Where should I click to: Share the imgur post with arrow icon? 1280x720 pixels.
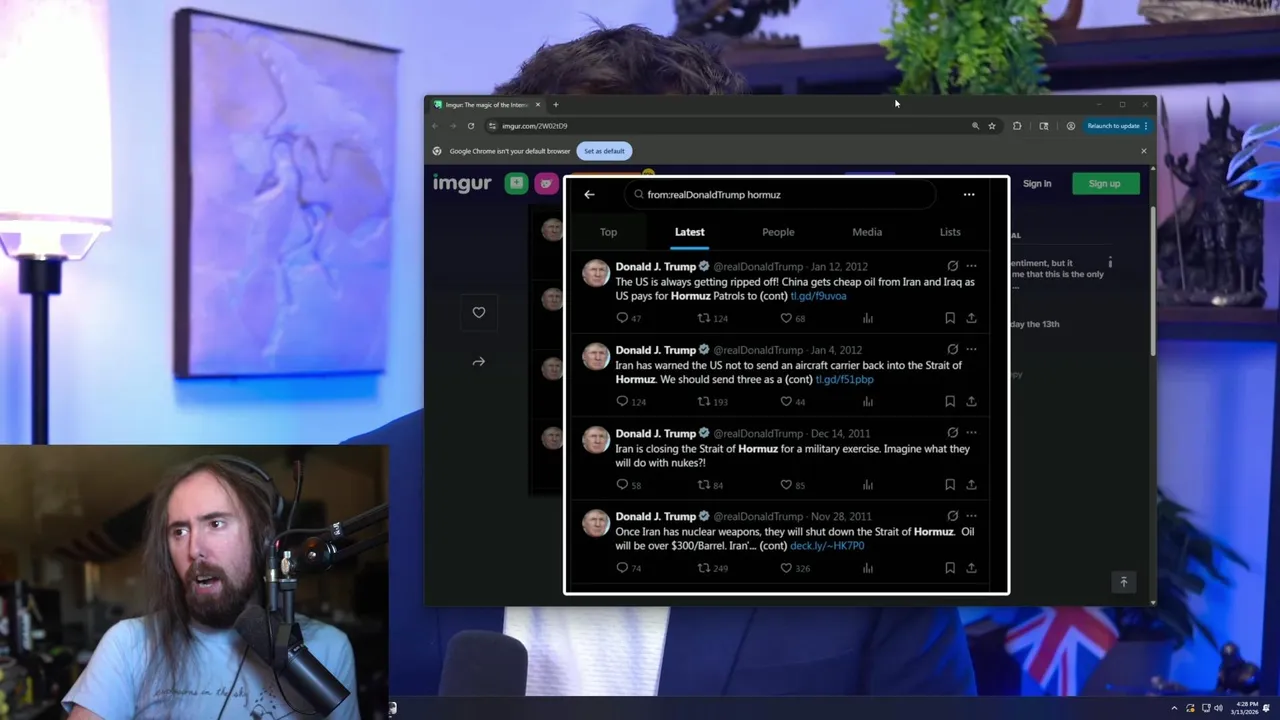(479, 362)
